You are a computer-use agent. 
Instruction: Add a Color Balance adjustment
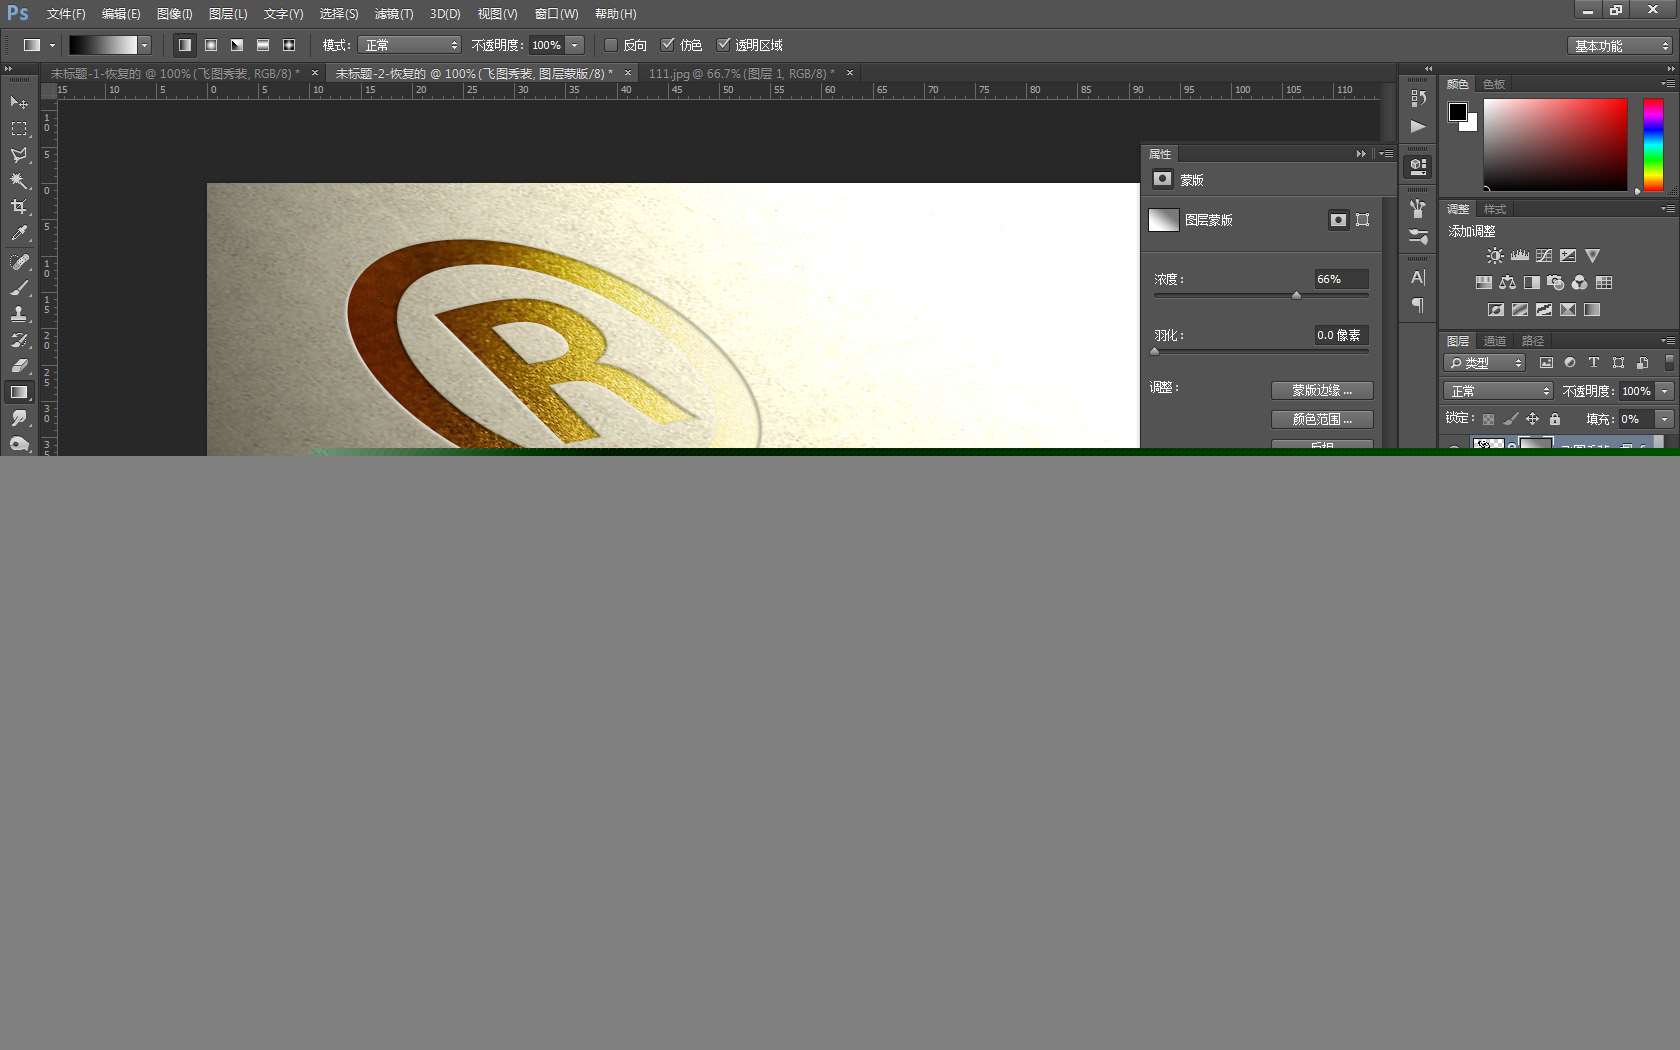pyautogui.click(x=1508, y=283)
